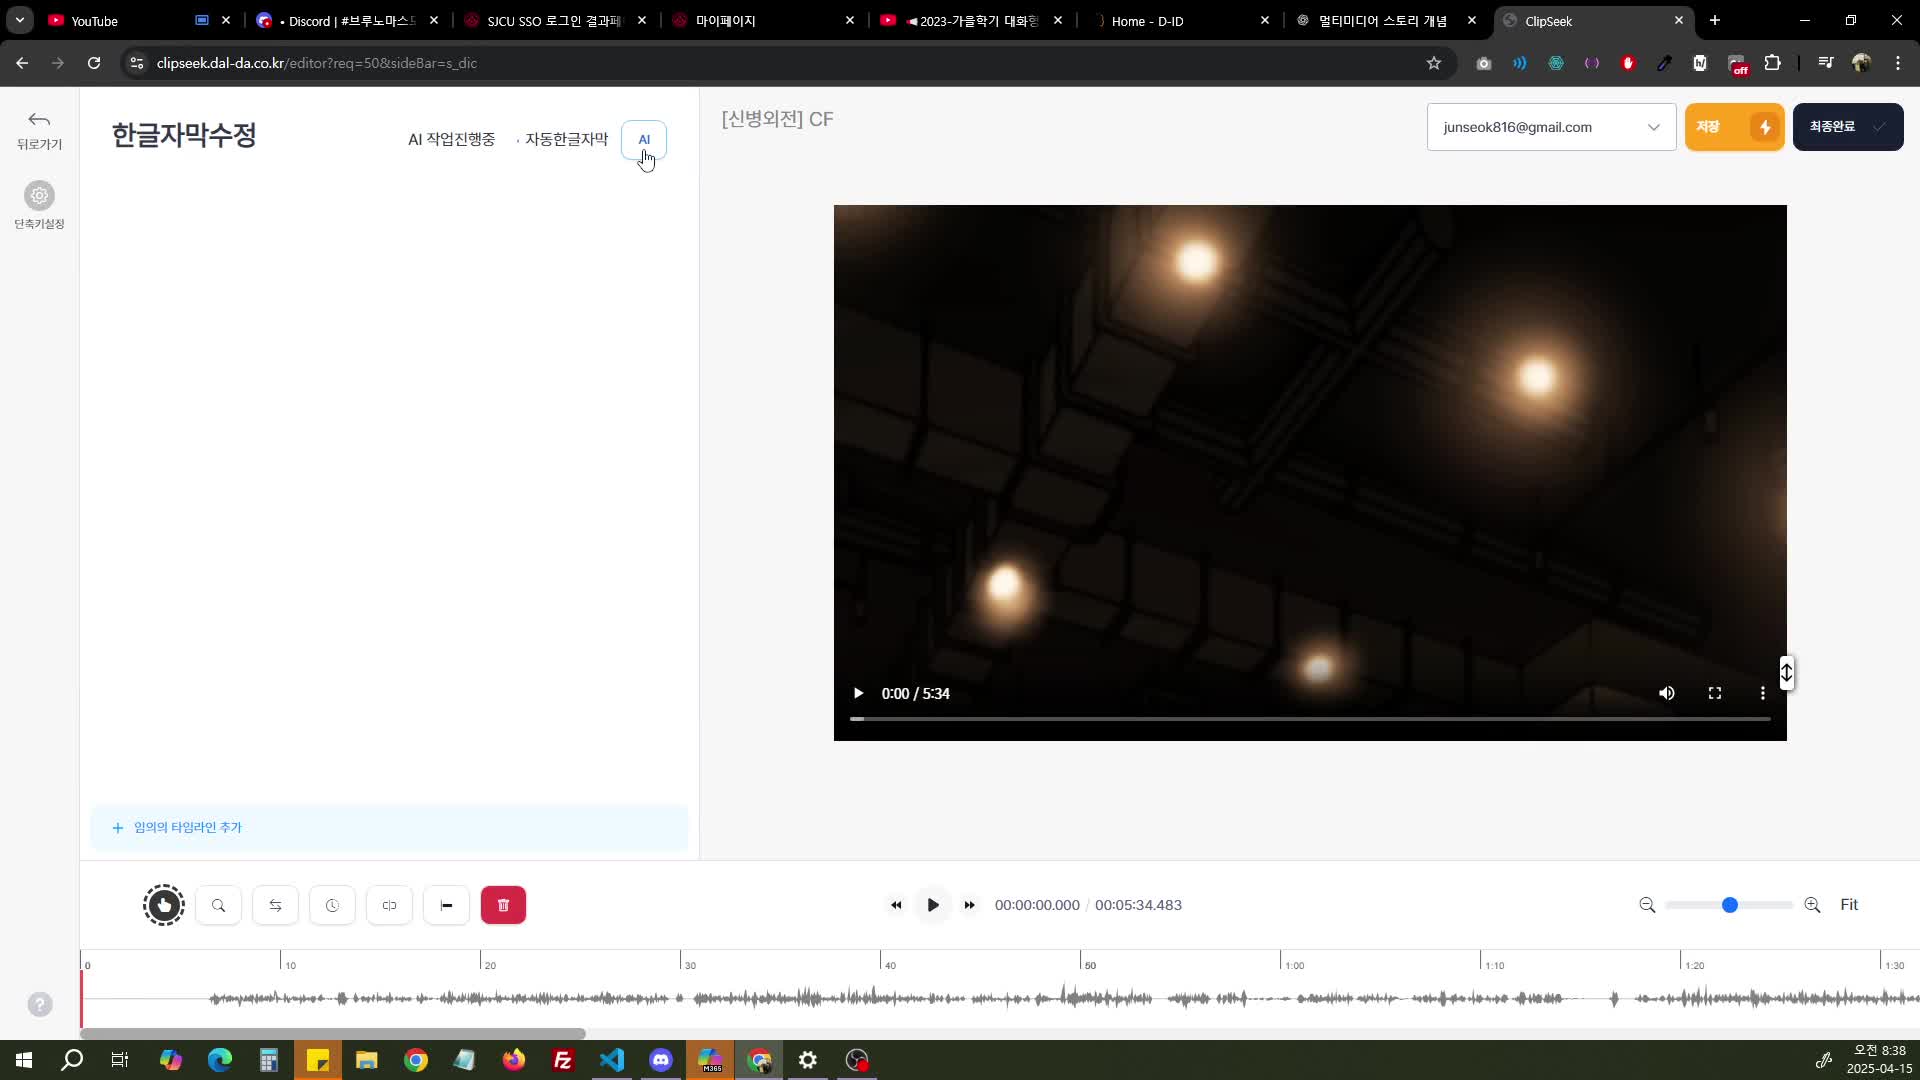Play from the timeline play button
The height and width of the screenshot is (1080, 1920).
tap(933, 906)
